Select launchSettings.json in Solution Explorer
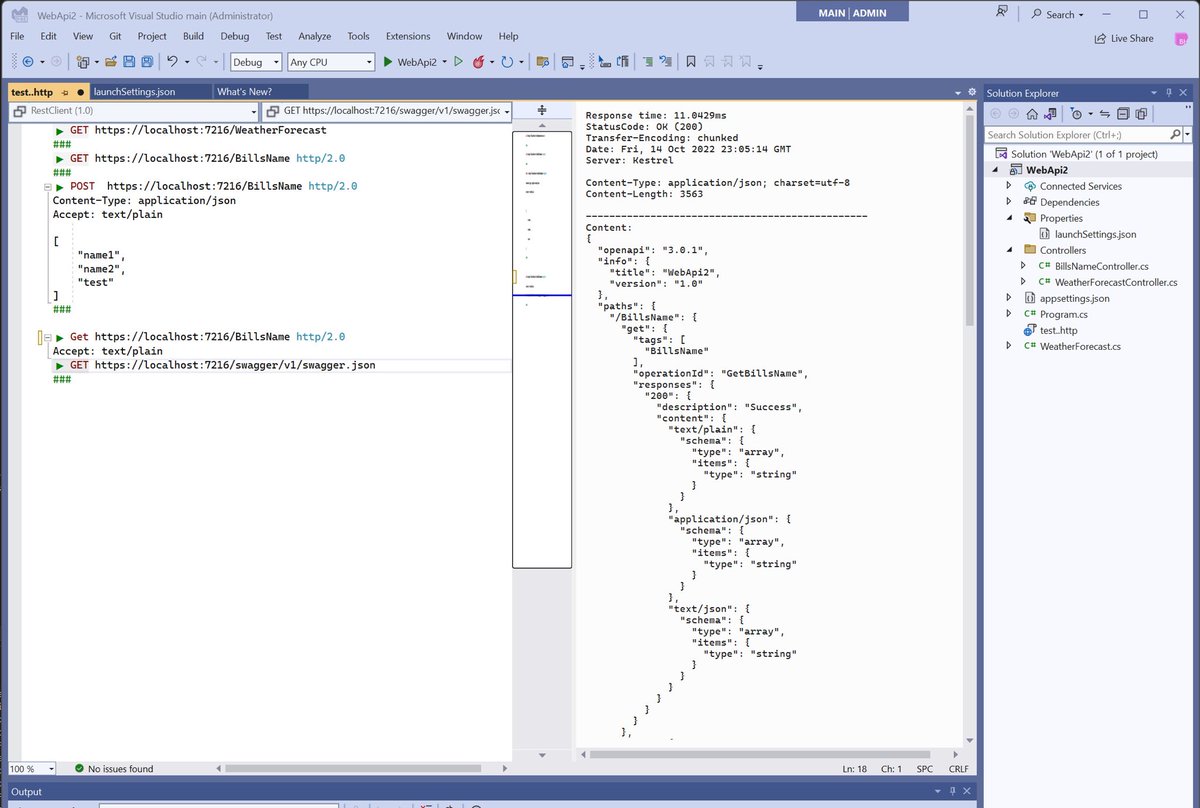1200x808 pixels. (1095, 234)
